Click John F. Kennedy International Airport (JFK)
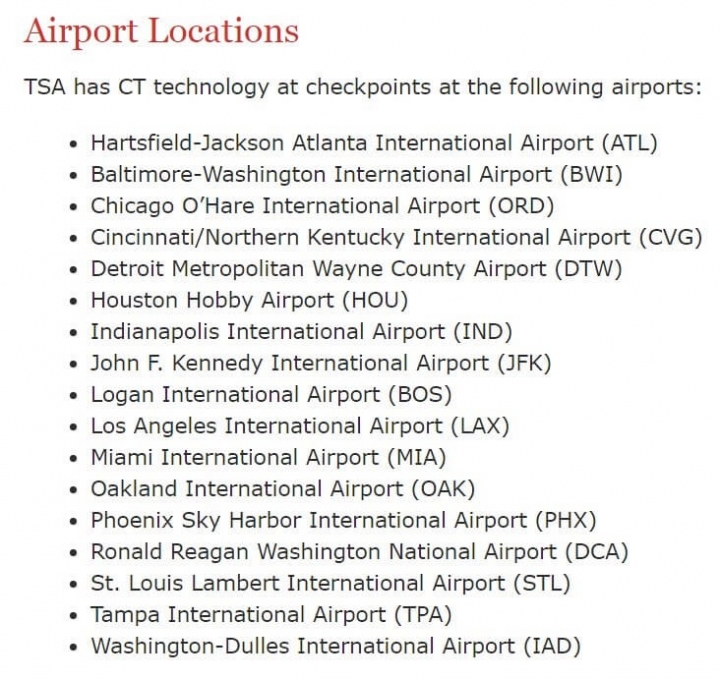Image resolution: width=720 pixels, height=679 pixels. pyautogui.click(x=321, y=363)
